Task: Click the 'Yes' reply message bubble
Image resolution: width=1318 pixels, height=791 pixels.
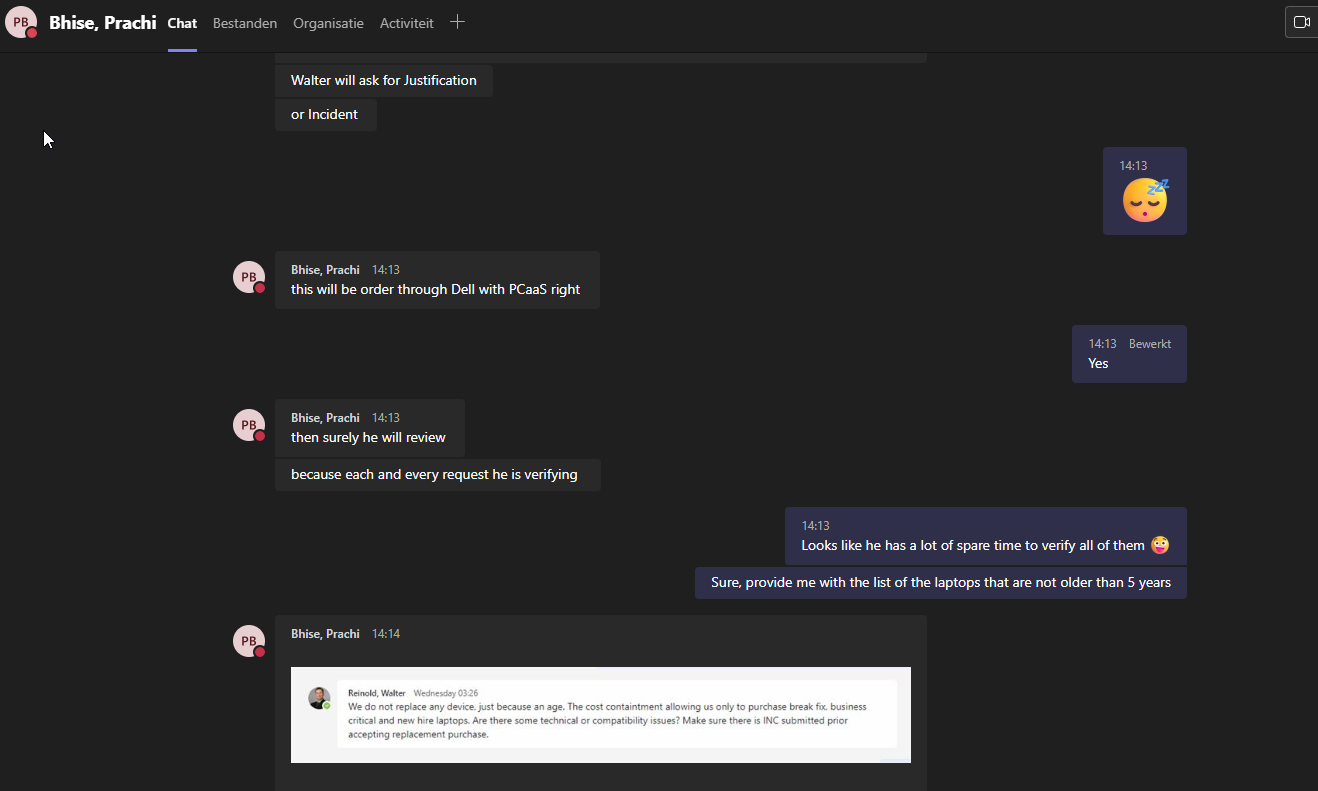Action: 1100,364
